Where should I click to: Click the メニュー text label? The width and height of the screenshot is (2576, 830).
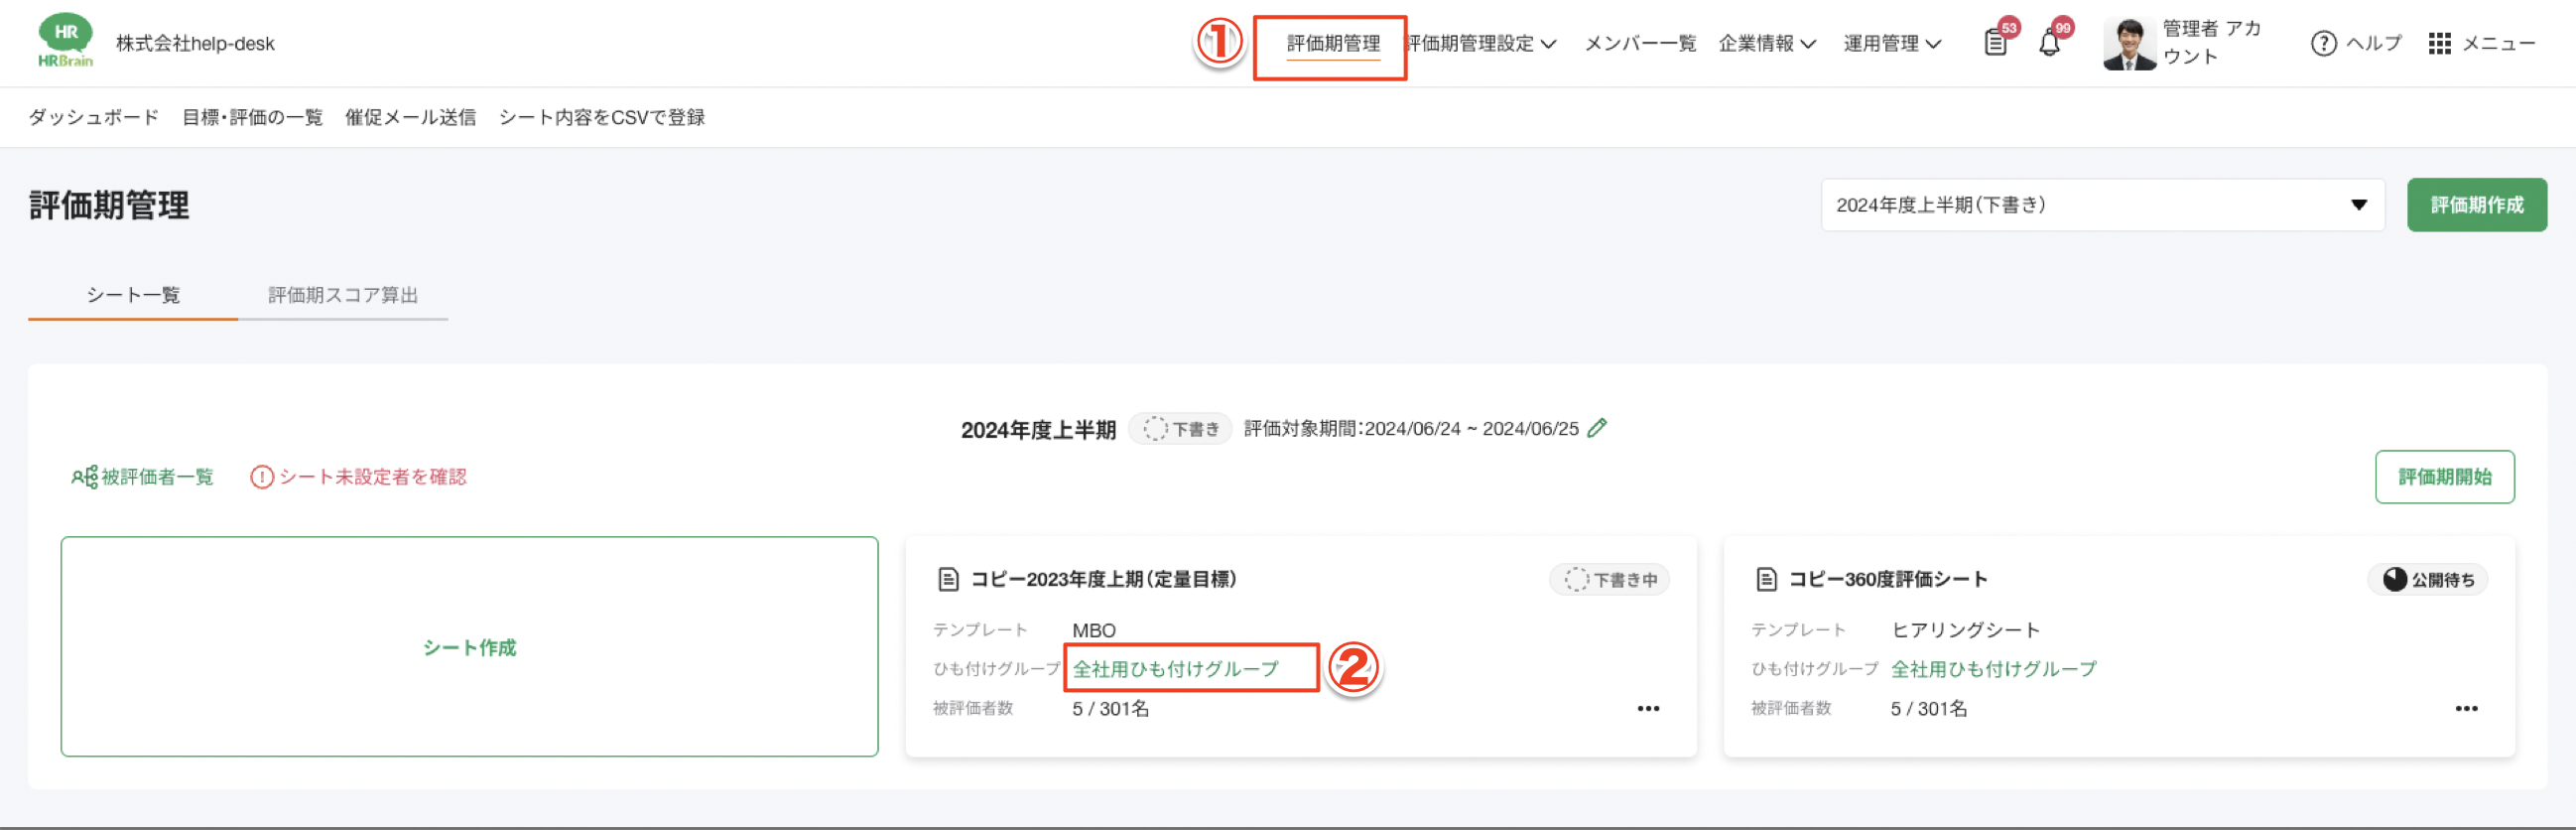2498,44
